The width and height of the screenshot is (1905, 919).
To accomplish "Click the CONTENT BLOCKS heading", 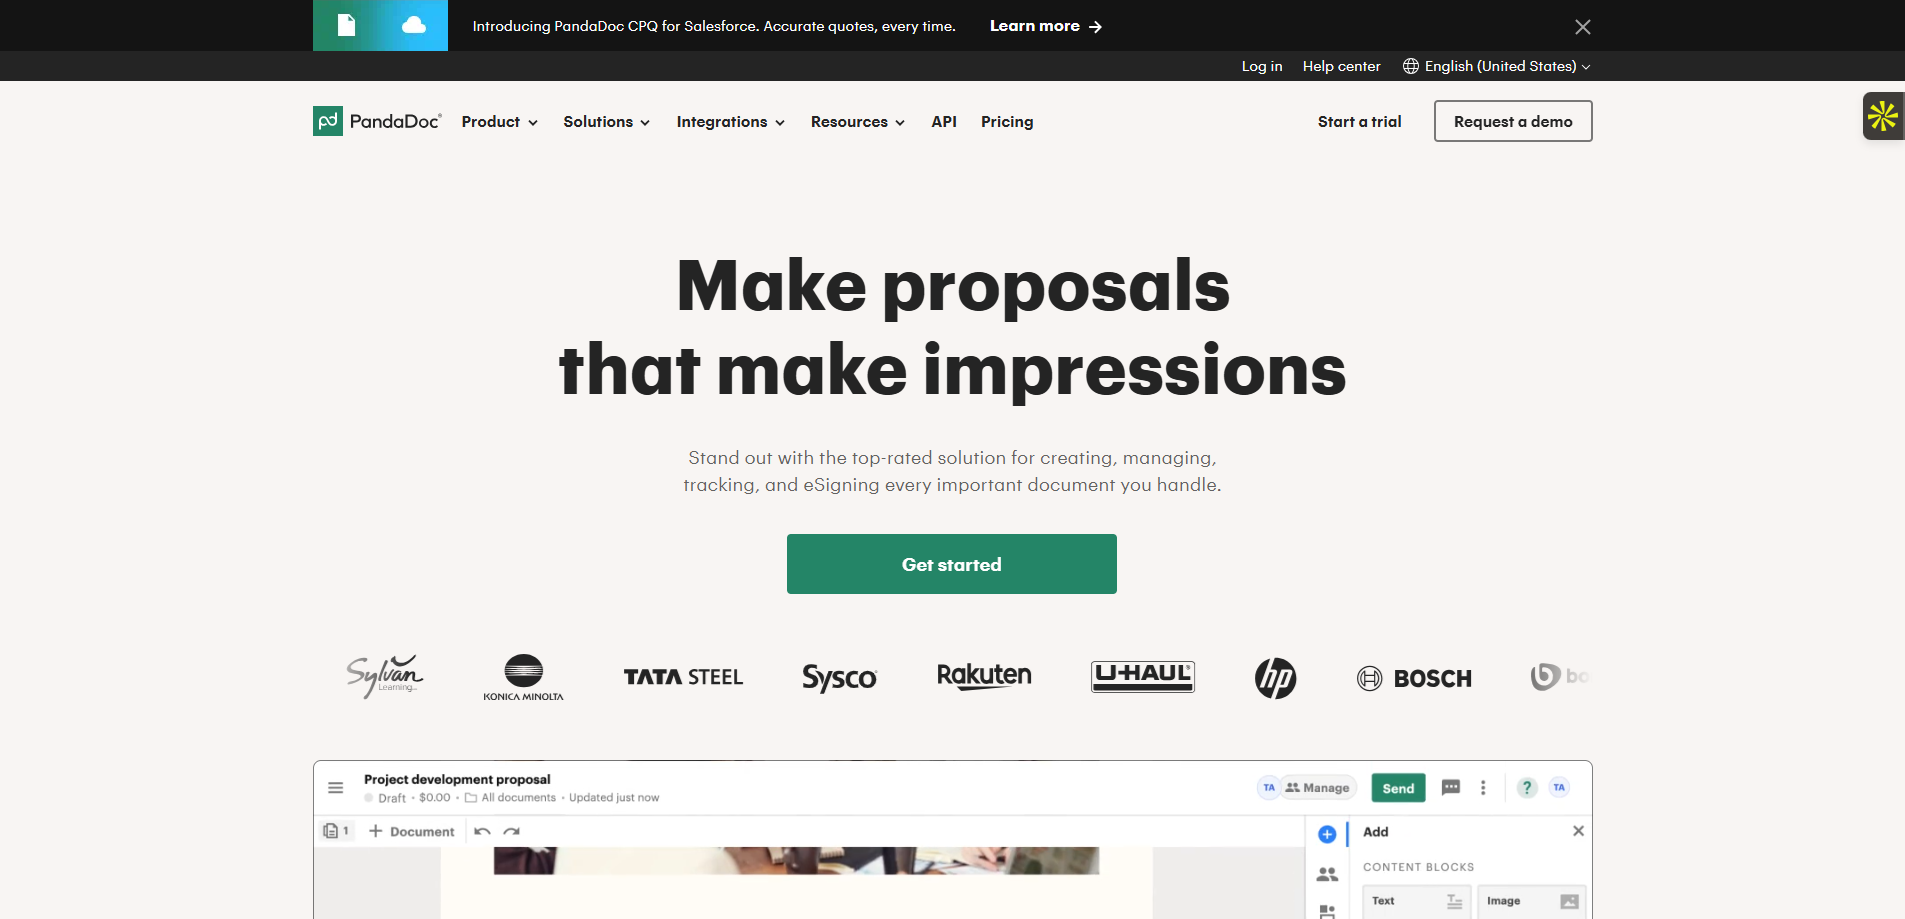I will [x=1418, y=867].
